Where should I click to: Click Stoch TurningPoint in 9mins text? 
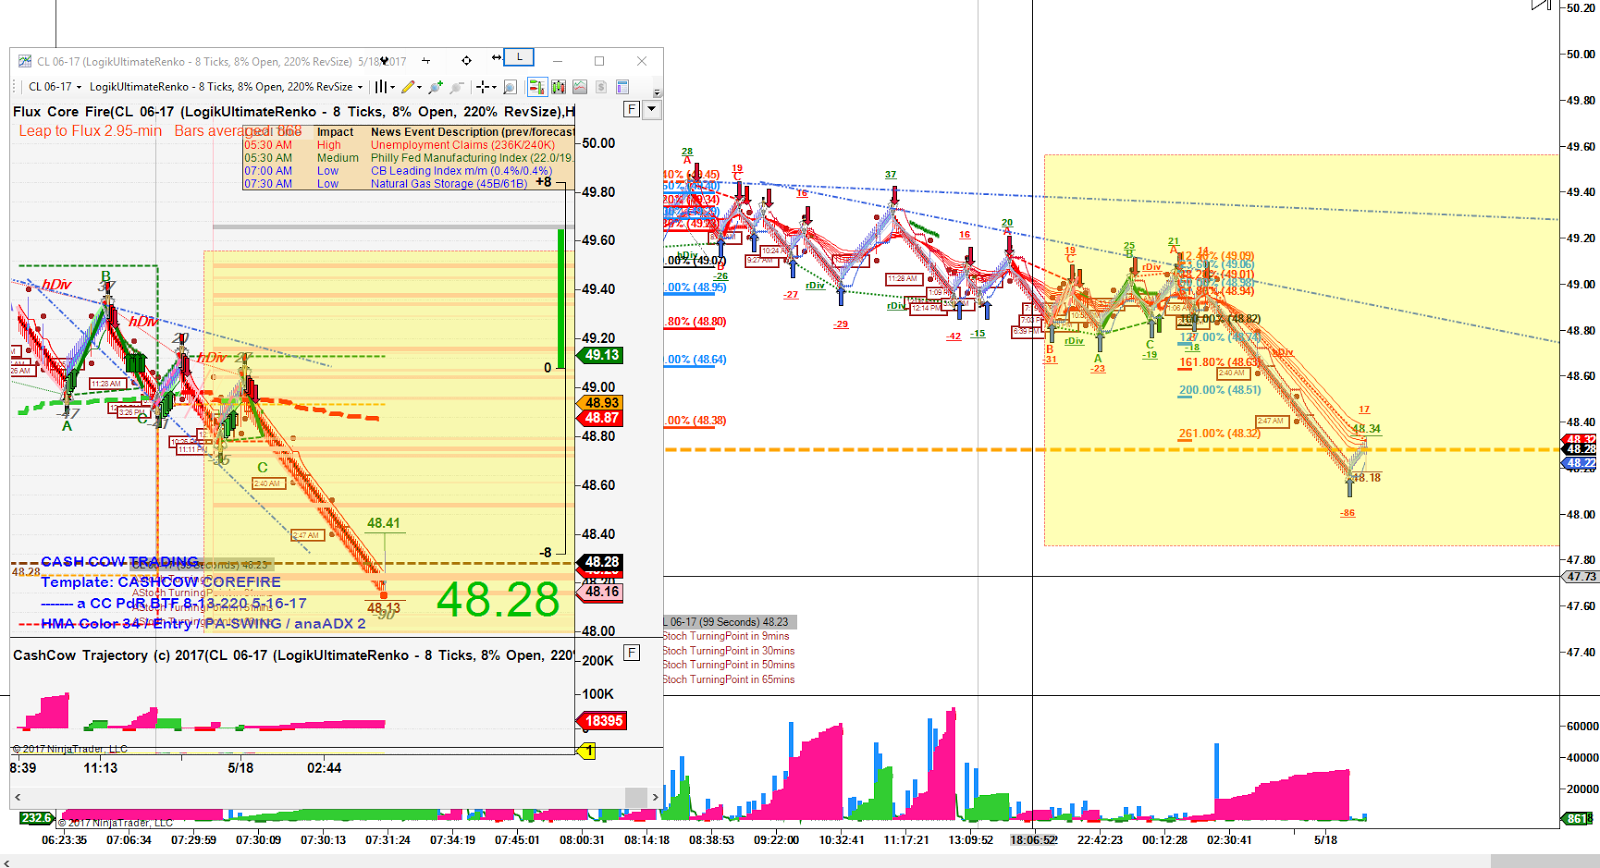[726, 636]
